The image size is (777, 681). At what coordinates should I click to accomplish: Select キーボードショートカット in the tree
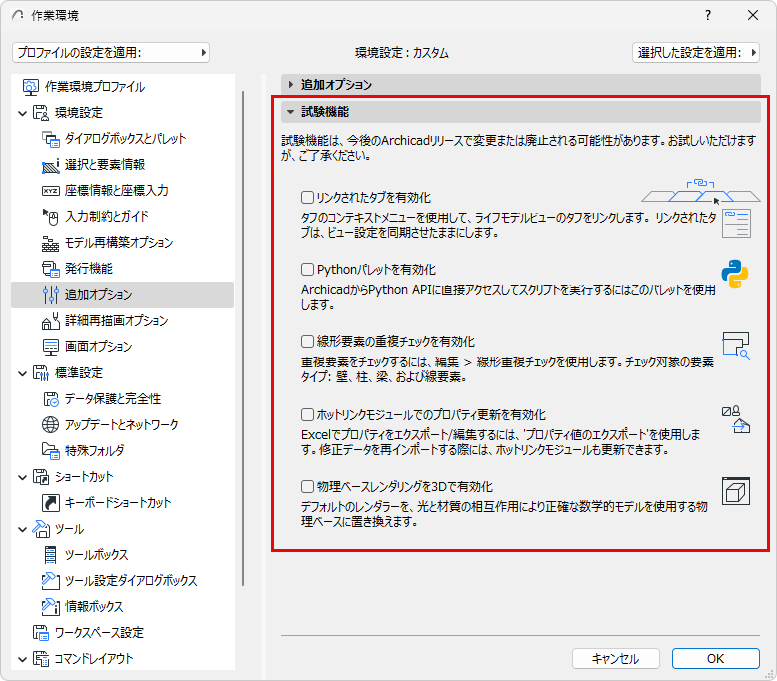[118, 503]
